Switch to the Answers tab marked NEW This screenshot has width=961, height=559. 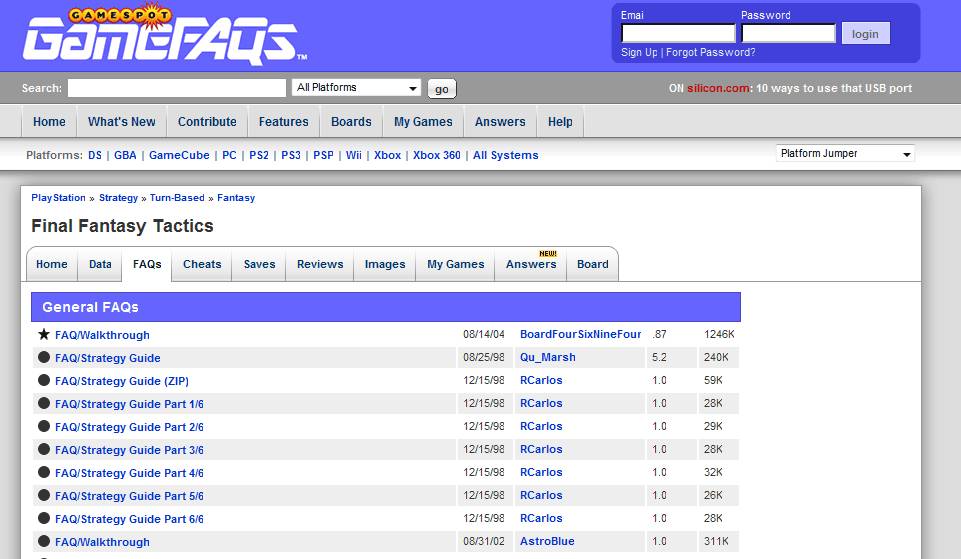coord(531,264)
